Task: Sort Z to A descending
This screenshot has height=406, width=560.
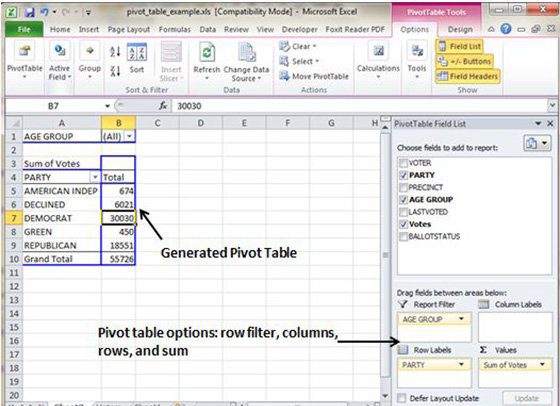Action: [x=115, y=71]
